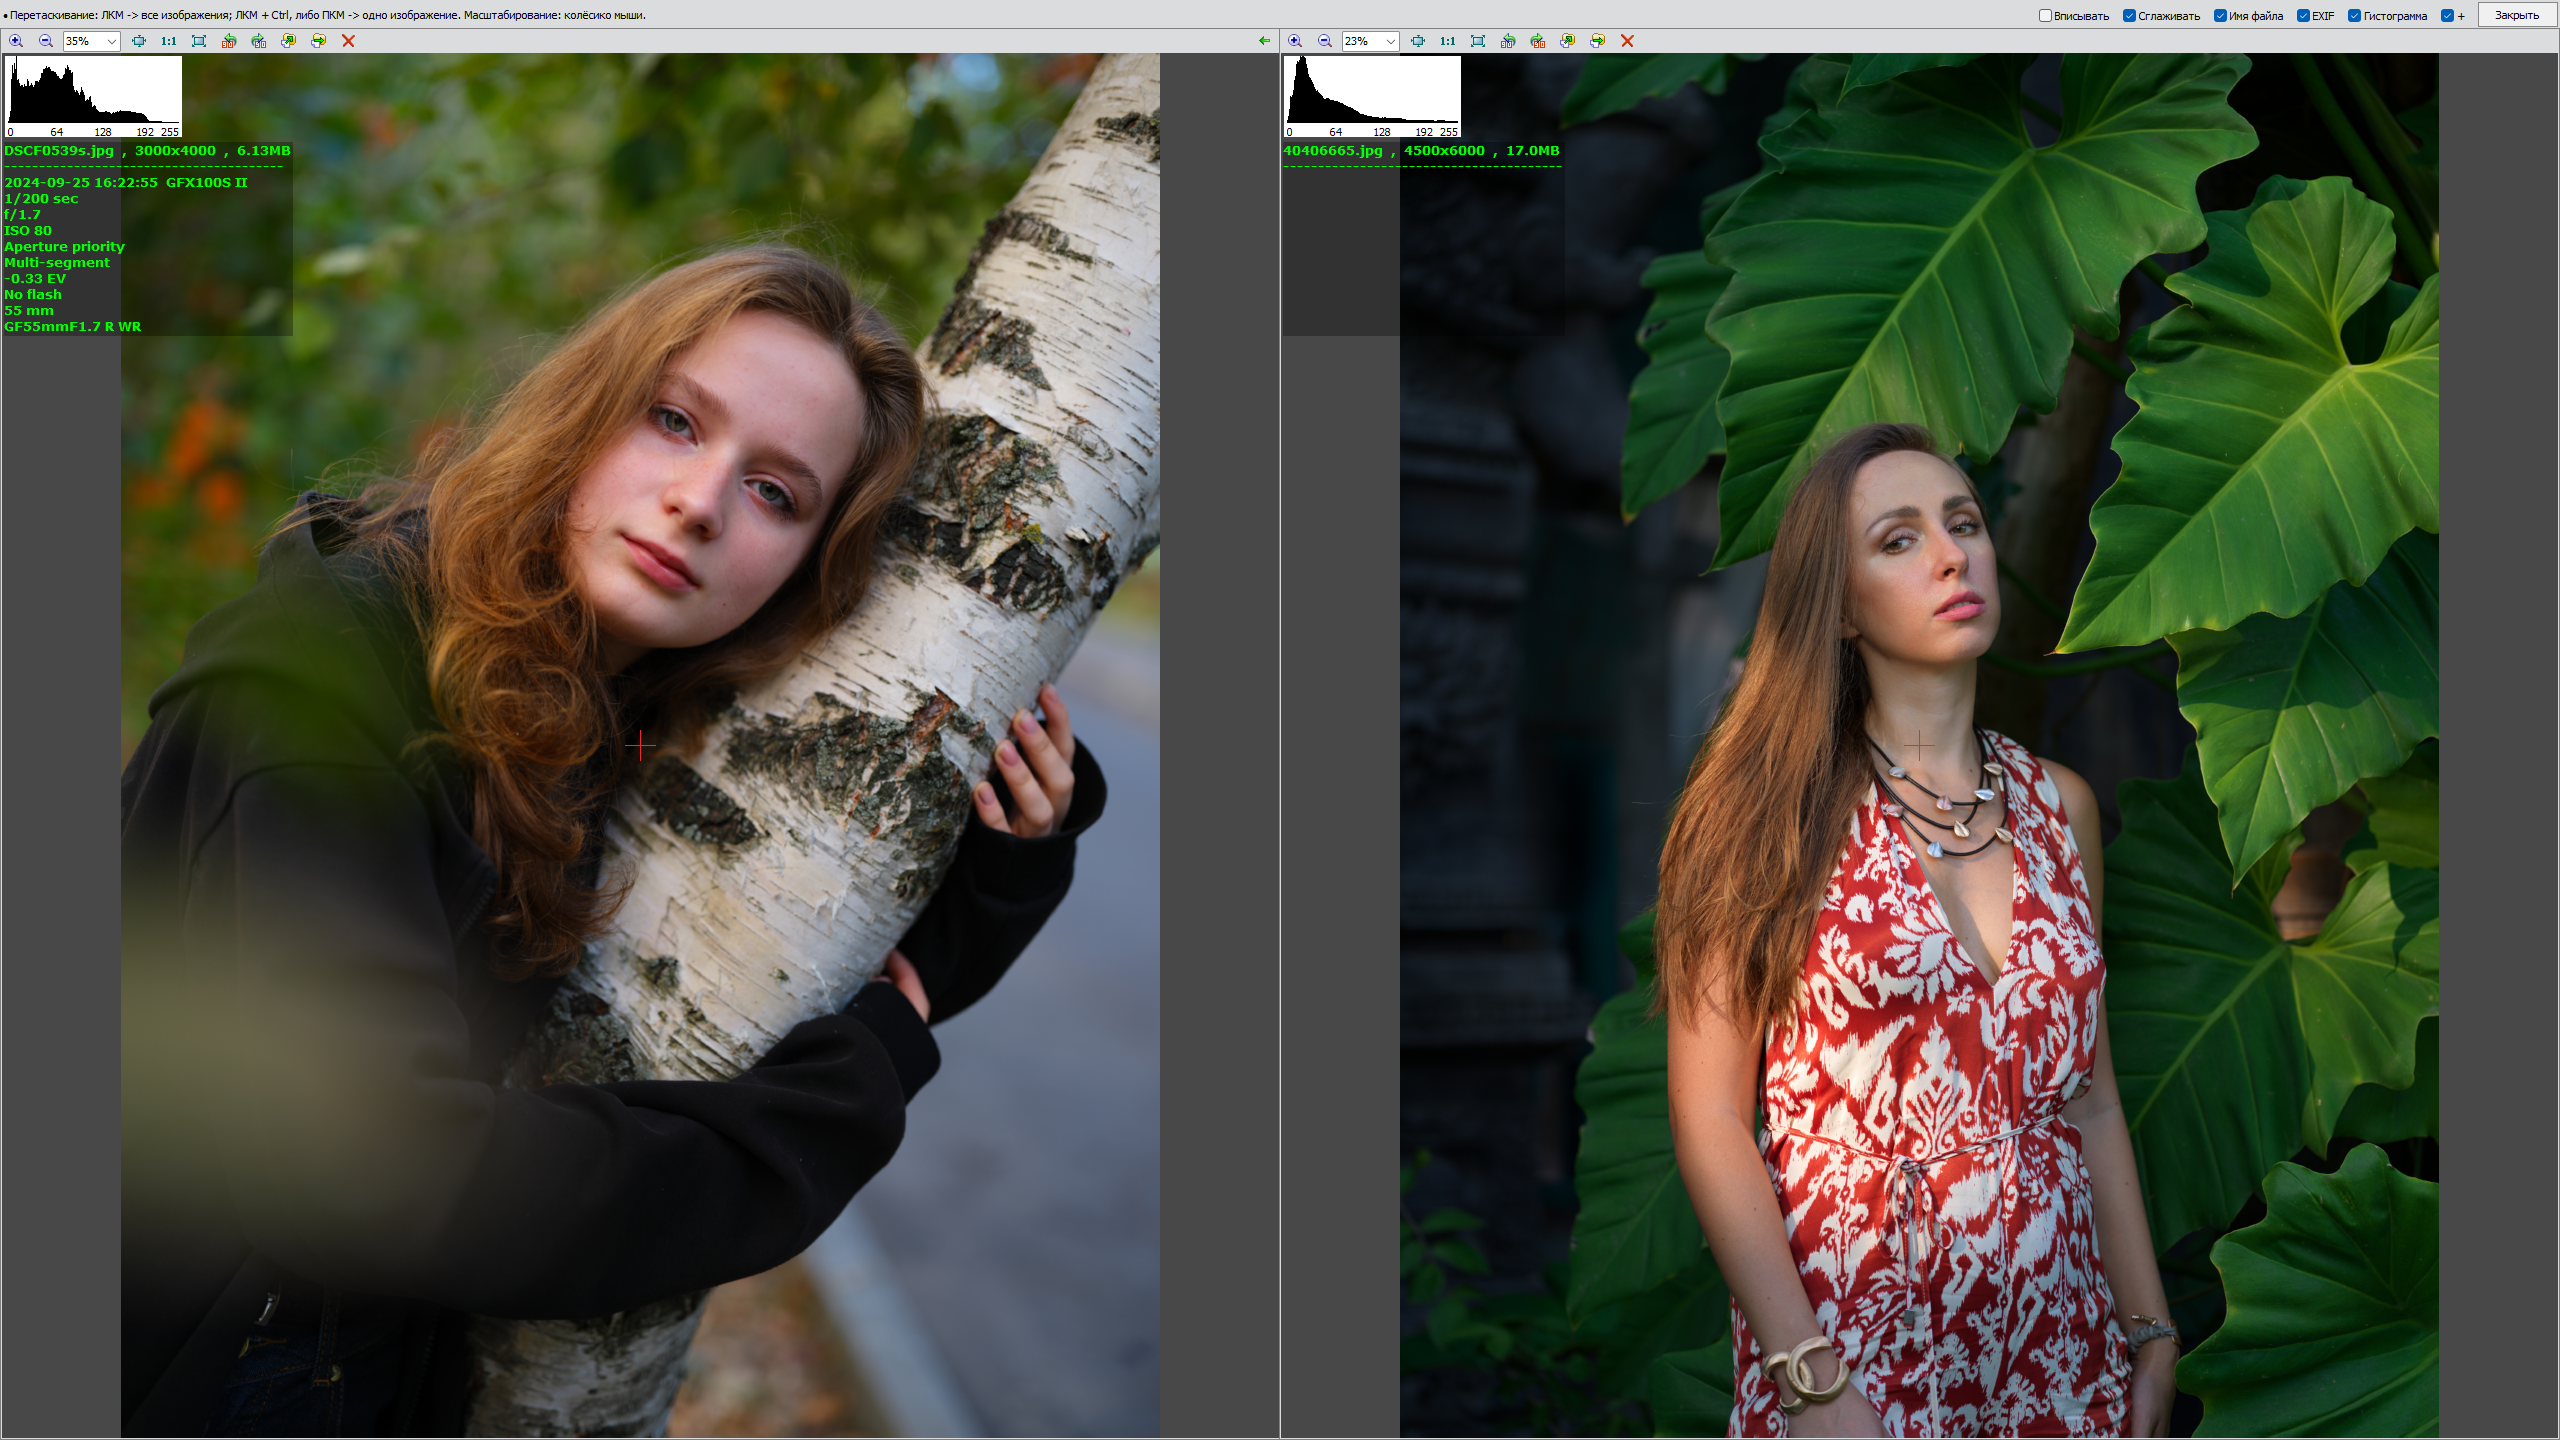
Task: Toggle the + crosshair checkbox
Action: click(x=2447, y=16)
